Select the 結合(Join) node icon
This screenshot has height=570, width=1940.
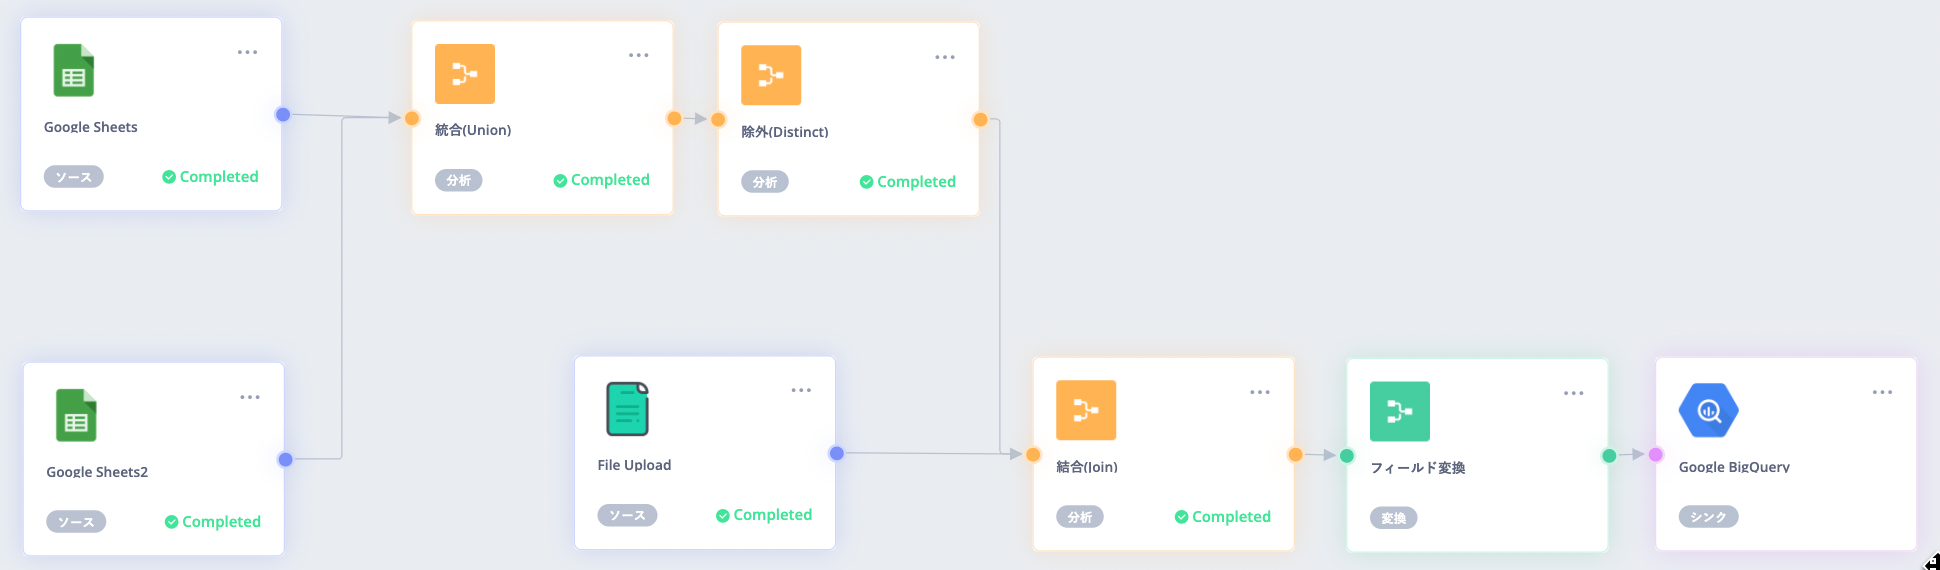tap(1086, 410)
